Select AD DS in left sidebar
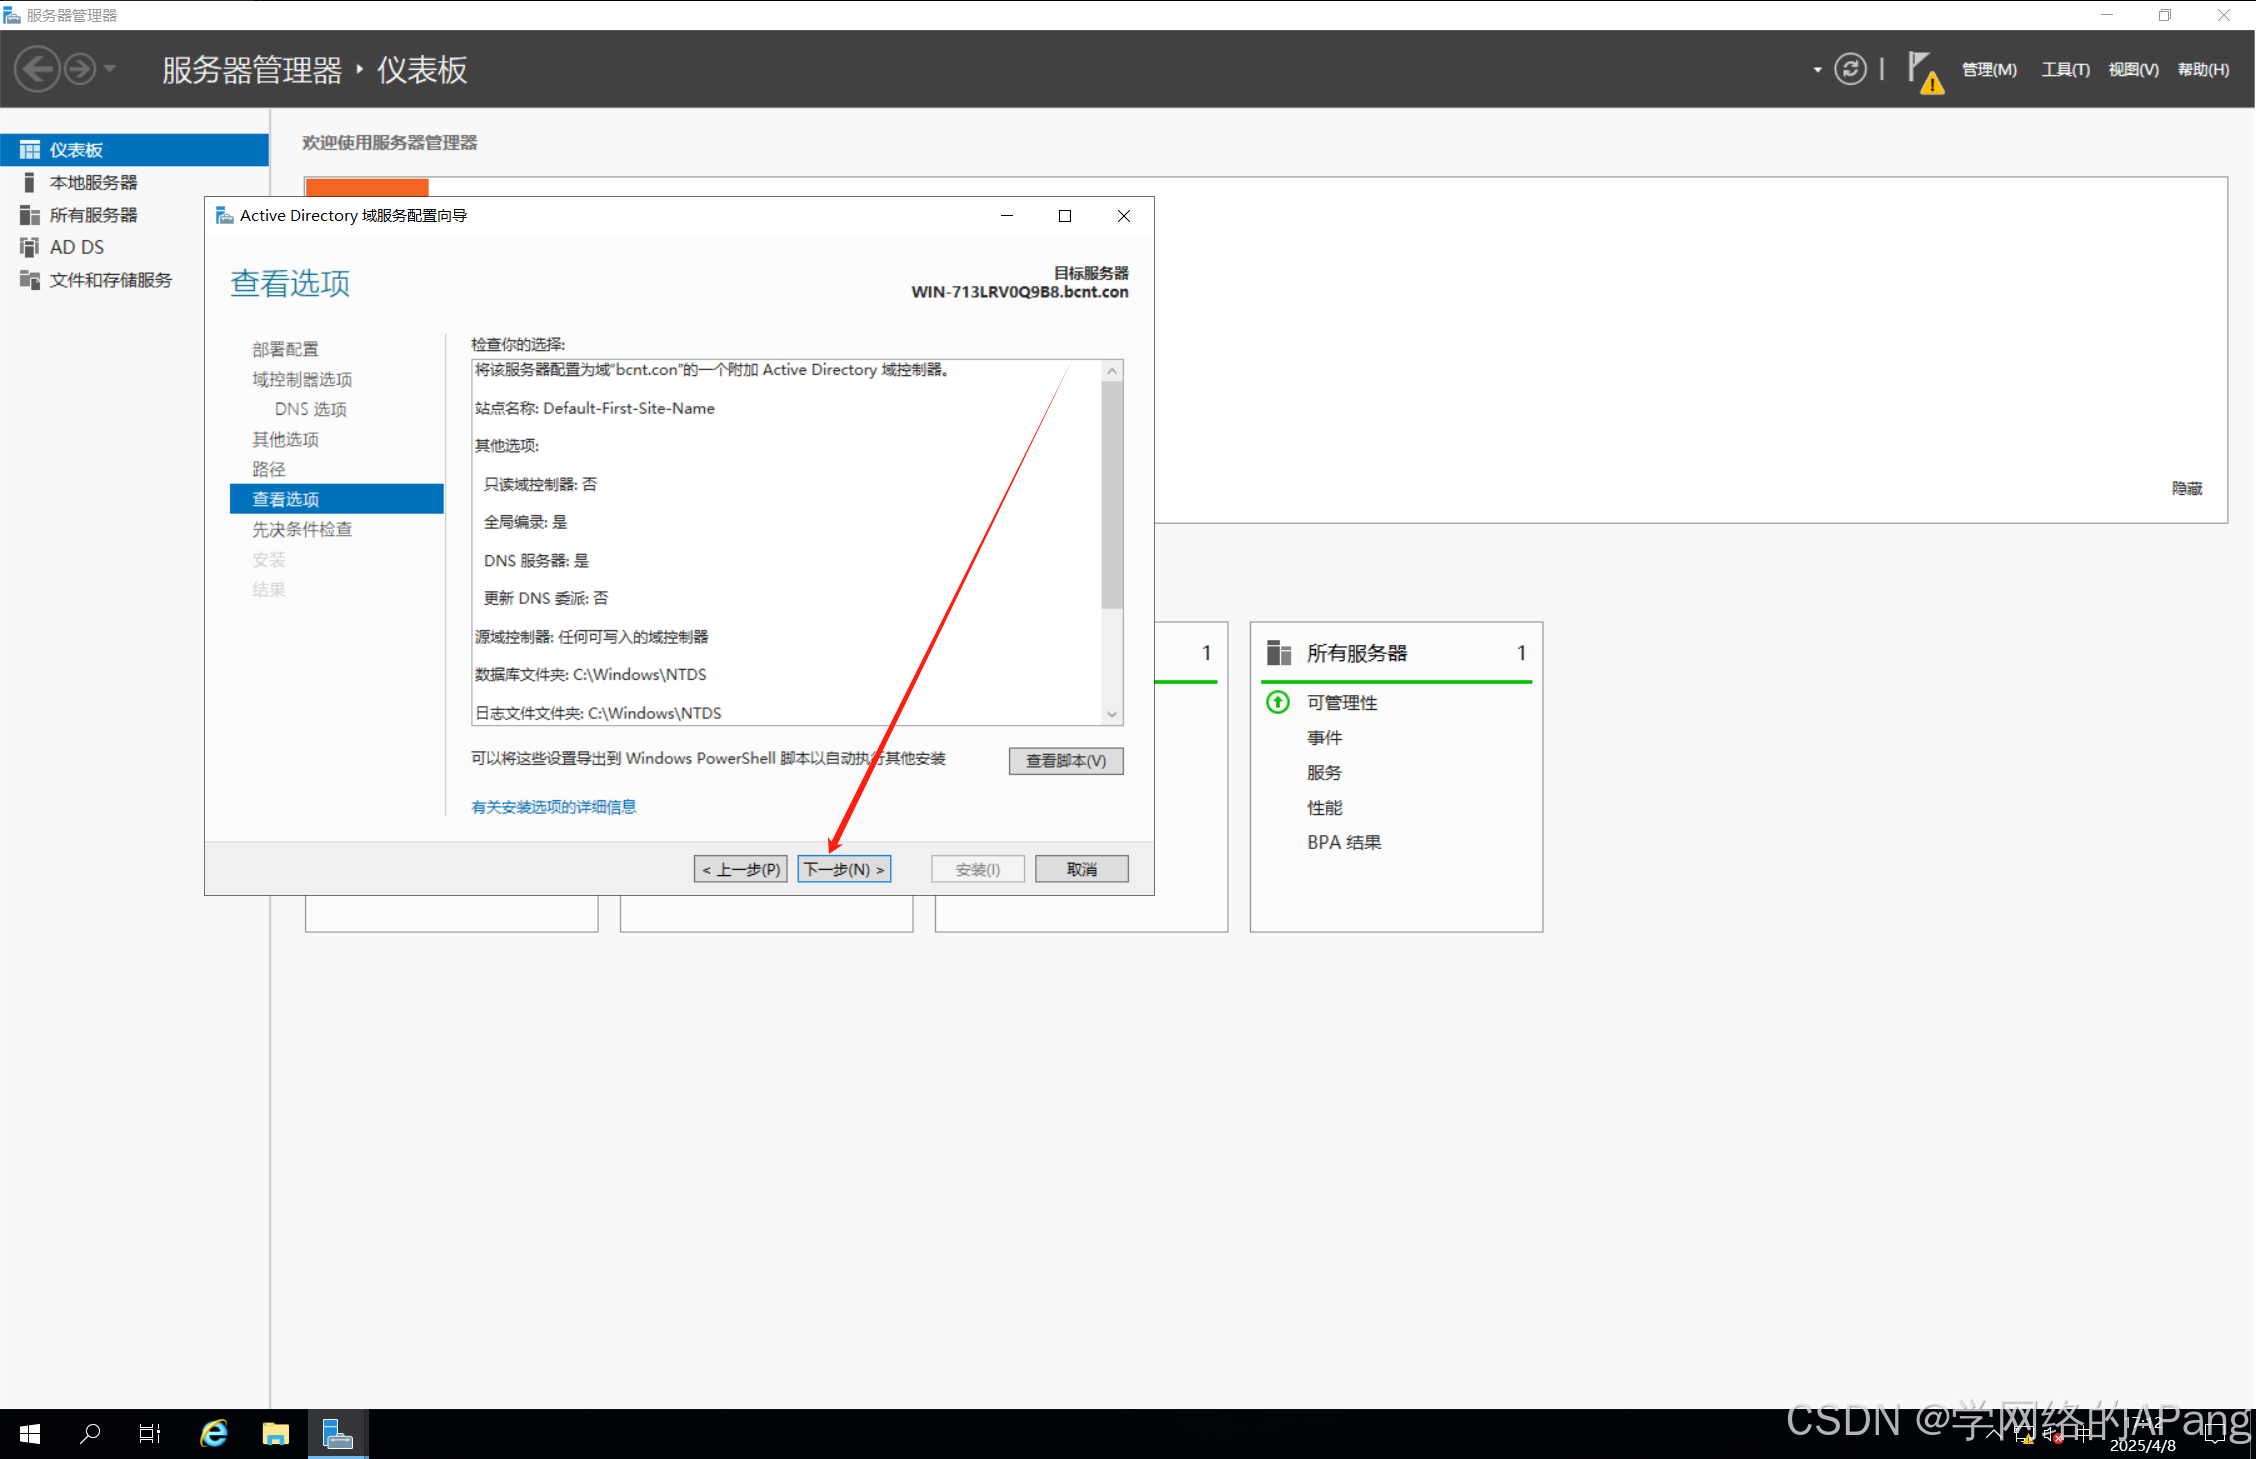The width and height of the screenshot is (2256, 1459). pos(77,247)
